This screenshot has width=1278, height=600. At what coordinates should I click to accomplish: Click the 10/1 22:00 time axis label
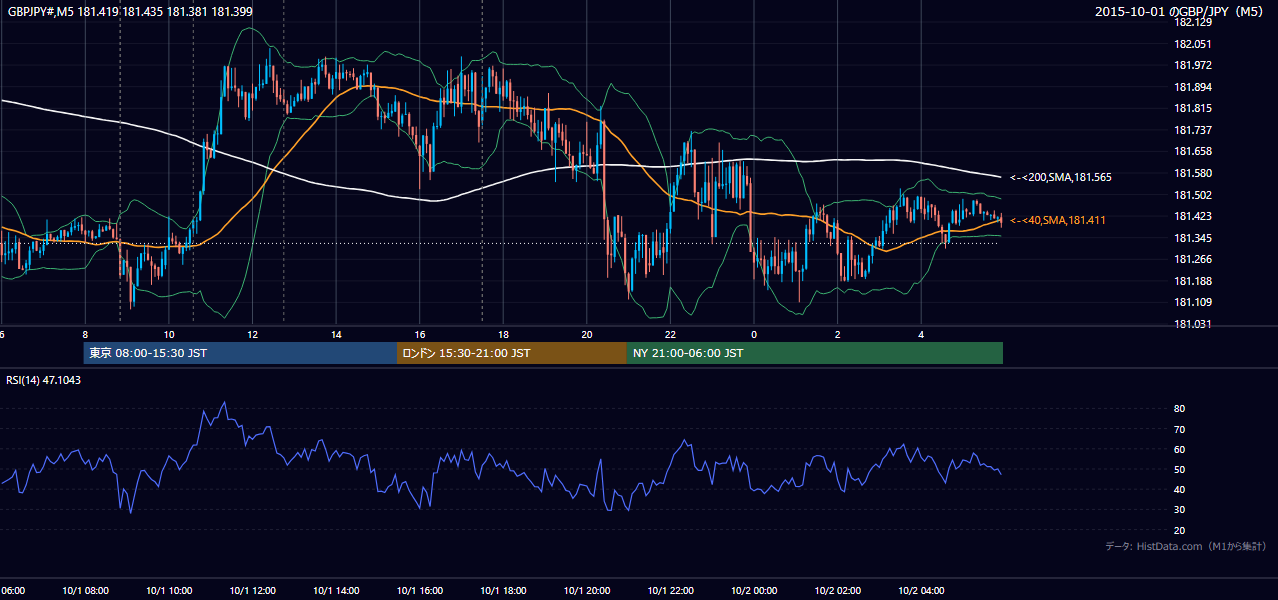[x=670, y=591]
